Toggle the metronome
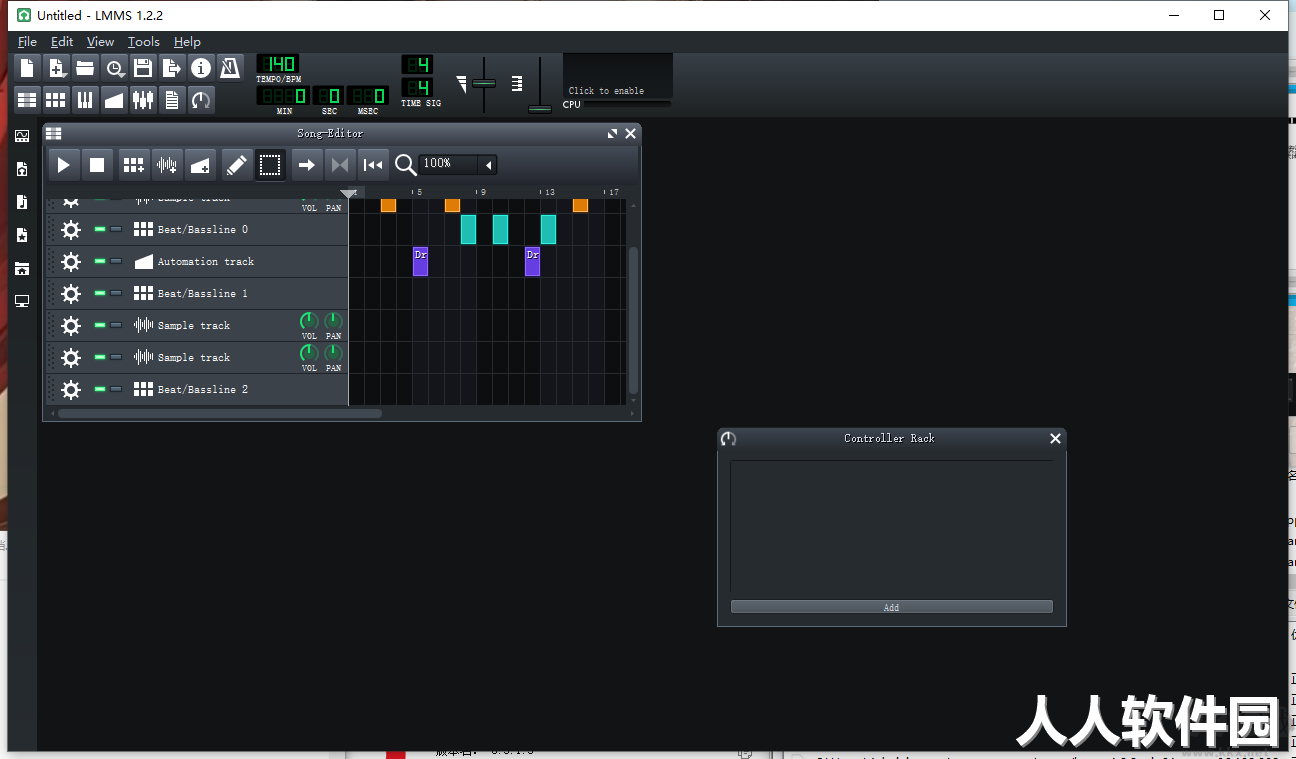This screenshot has width=1296, height=759. 230,68
